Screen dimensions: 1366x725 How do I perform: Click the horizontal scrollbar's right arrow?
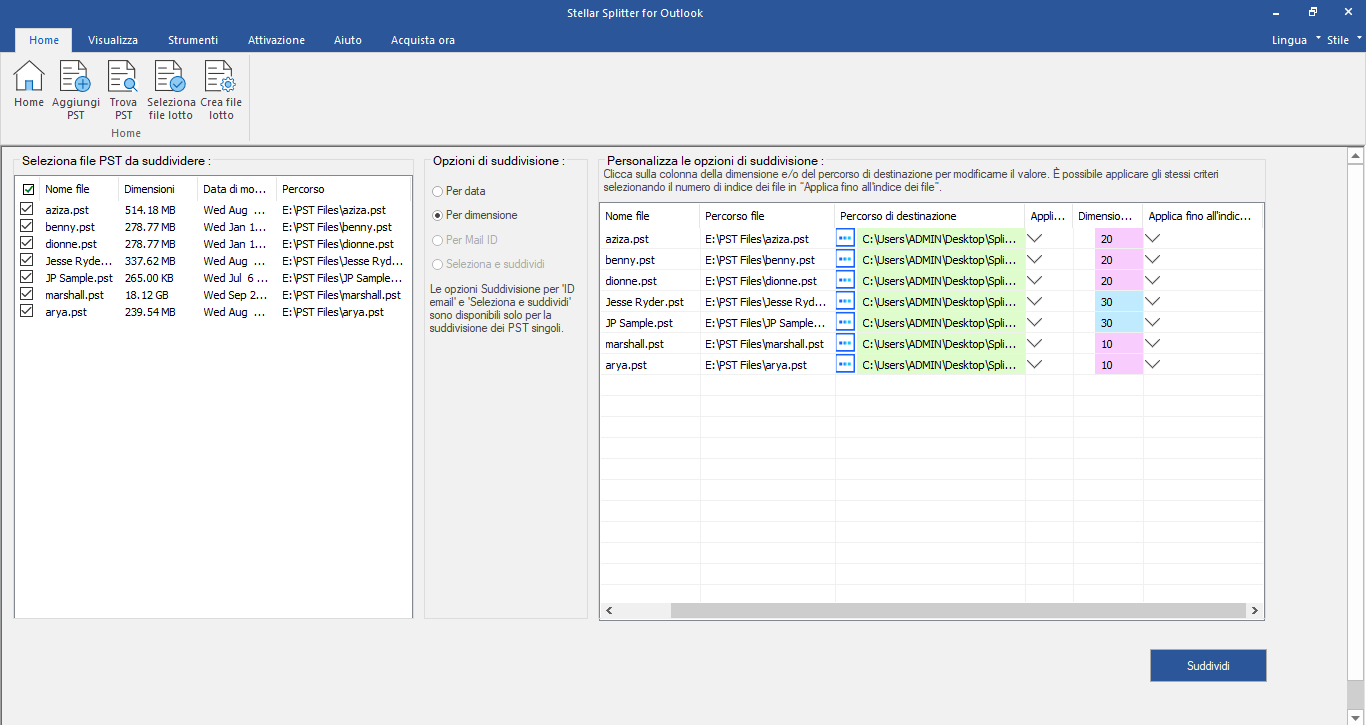pos(1255,611)
